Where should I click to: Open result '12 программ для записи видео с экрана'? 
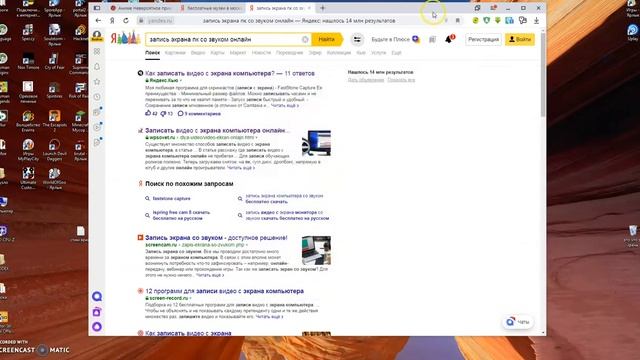point(224,291)
